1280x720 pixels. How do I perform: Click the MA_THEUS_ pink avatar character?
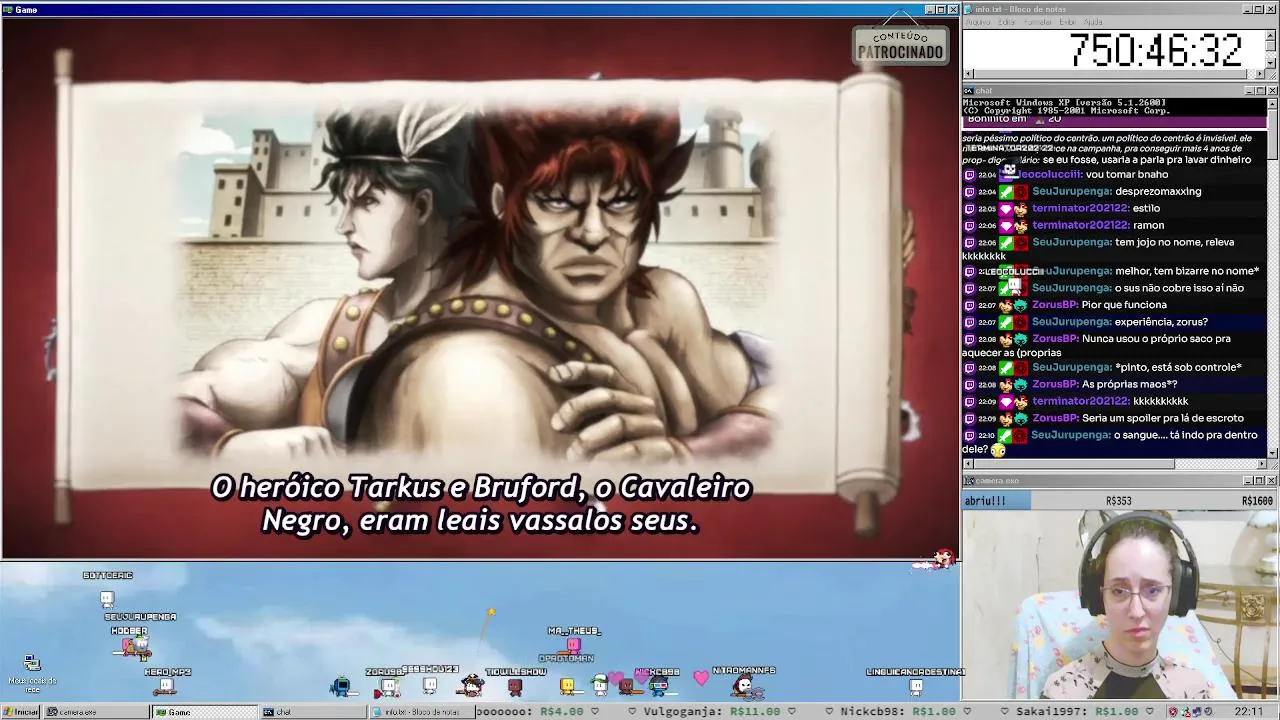(x=573, y=645)
